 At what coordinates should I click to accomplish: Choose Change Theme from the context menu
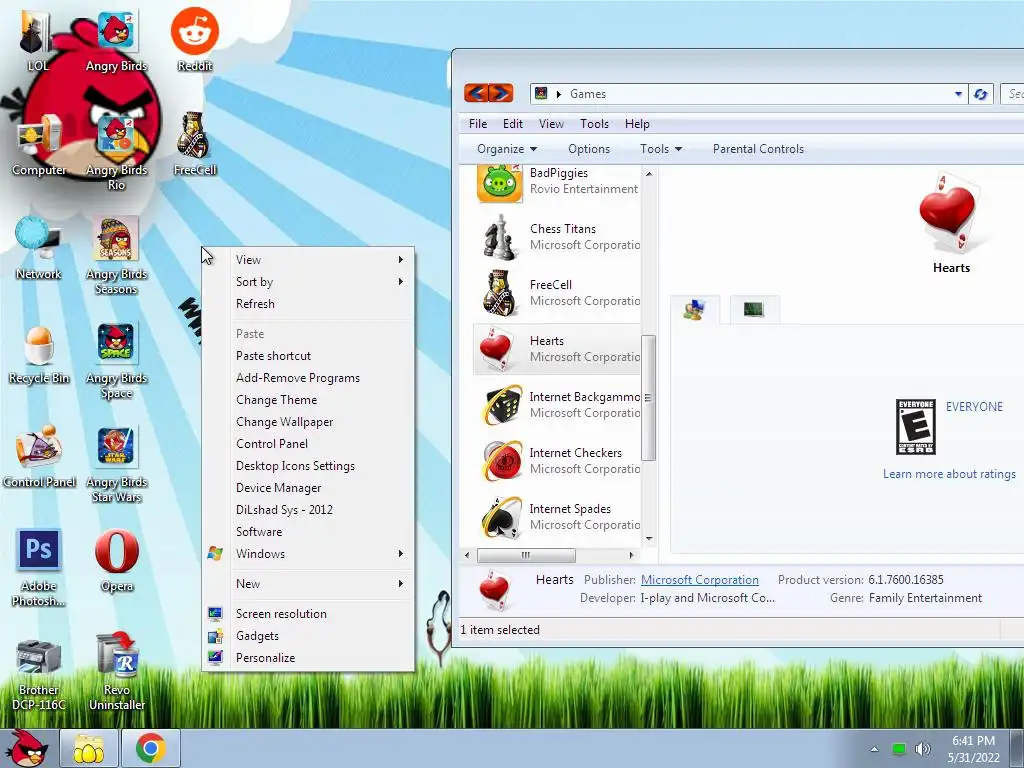coord(308,400)
